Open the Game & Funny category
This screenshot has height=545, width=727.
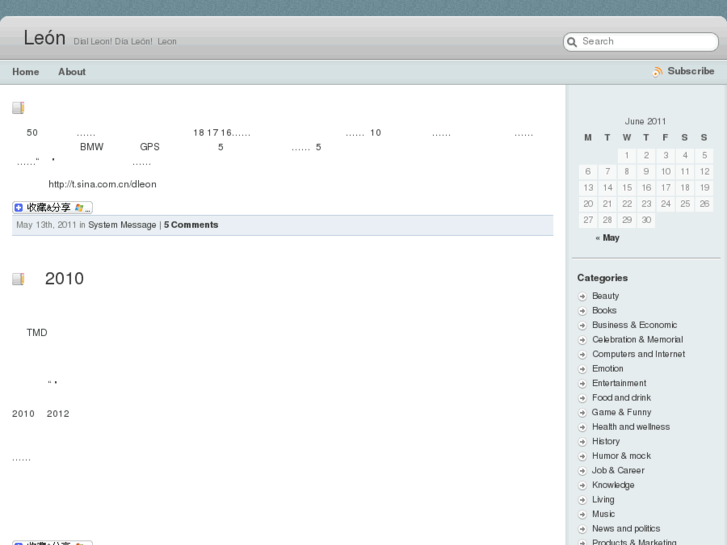(621, 412)
